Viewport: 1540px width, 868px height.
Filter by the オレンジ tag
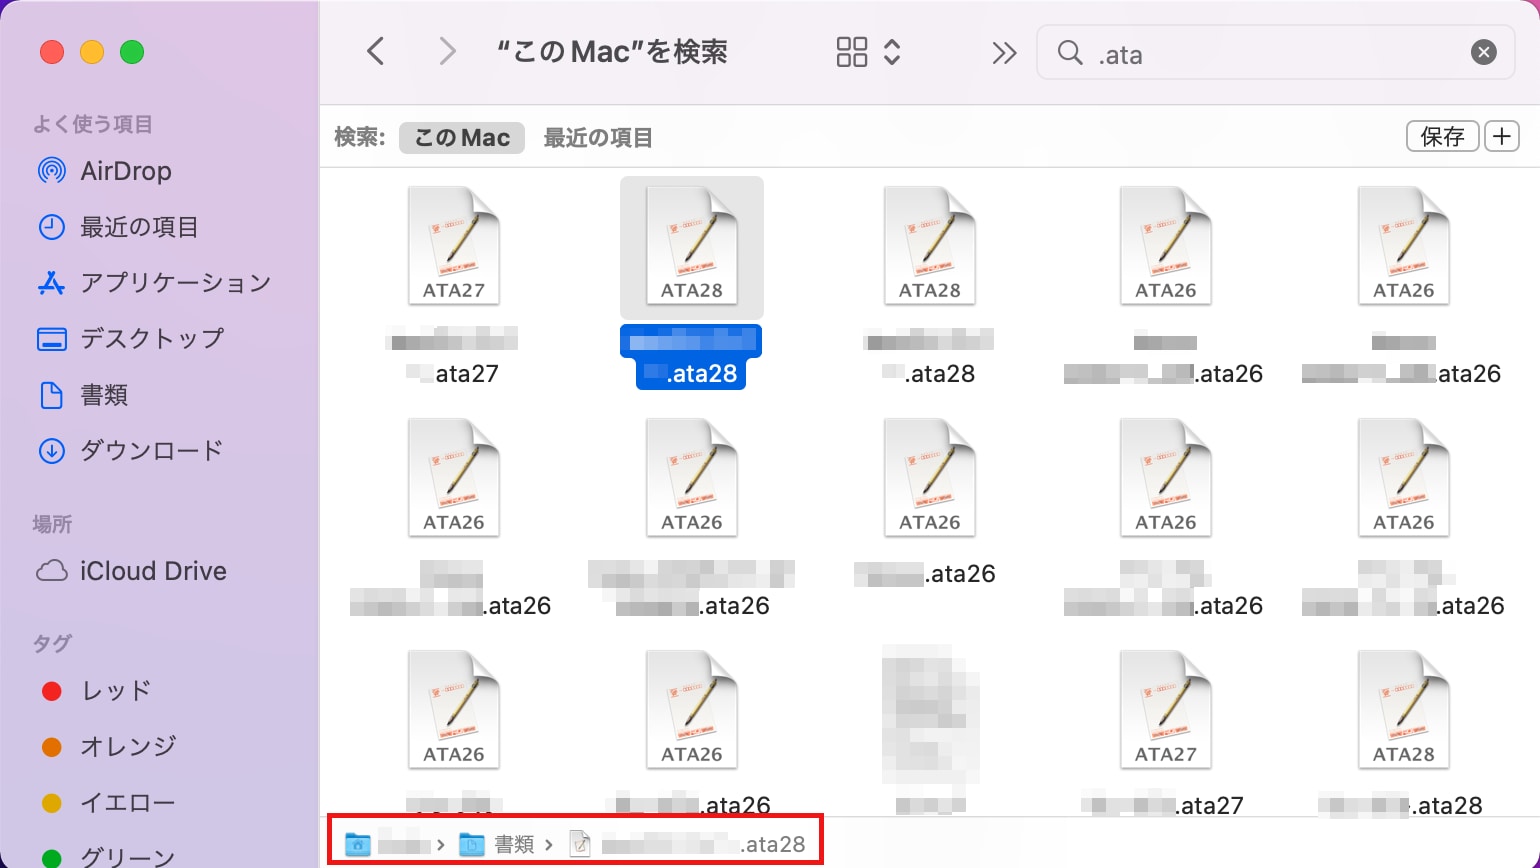pos(109,747)
